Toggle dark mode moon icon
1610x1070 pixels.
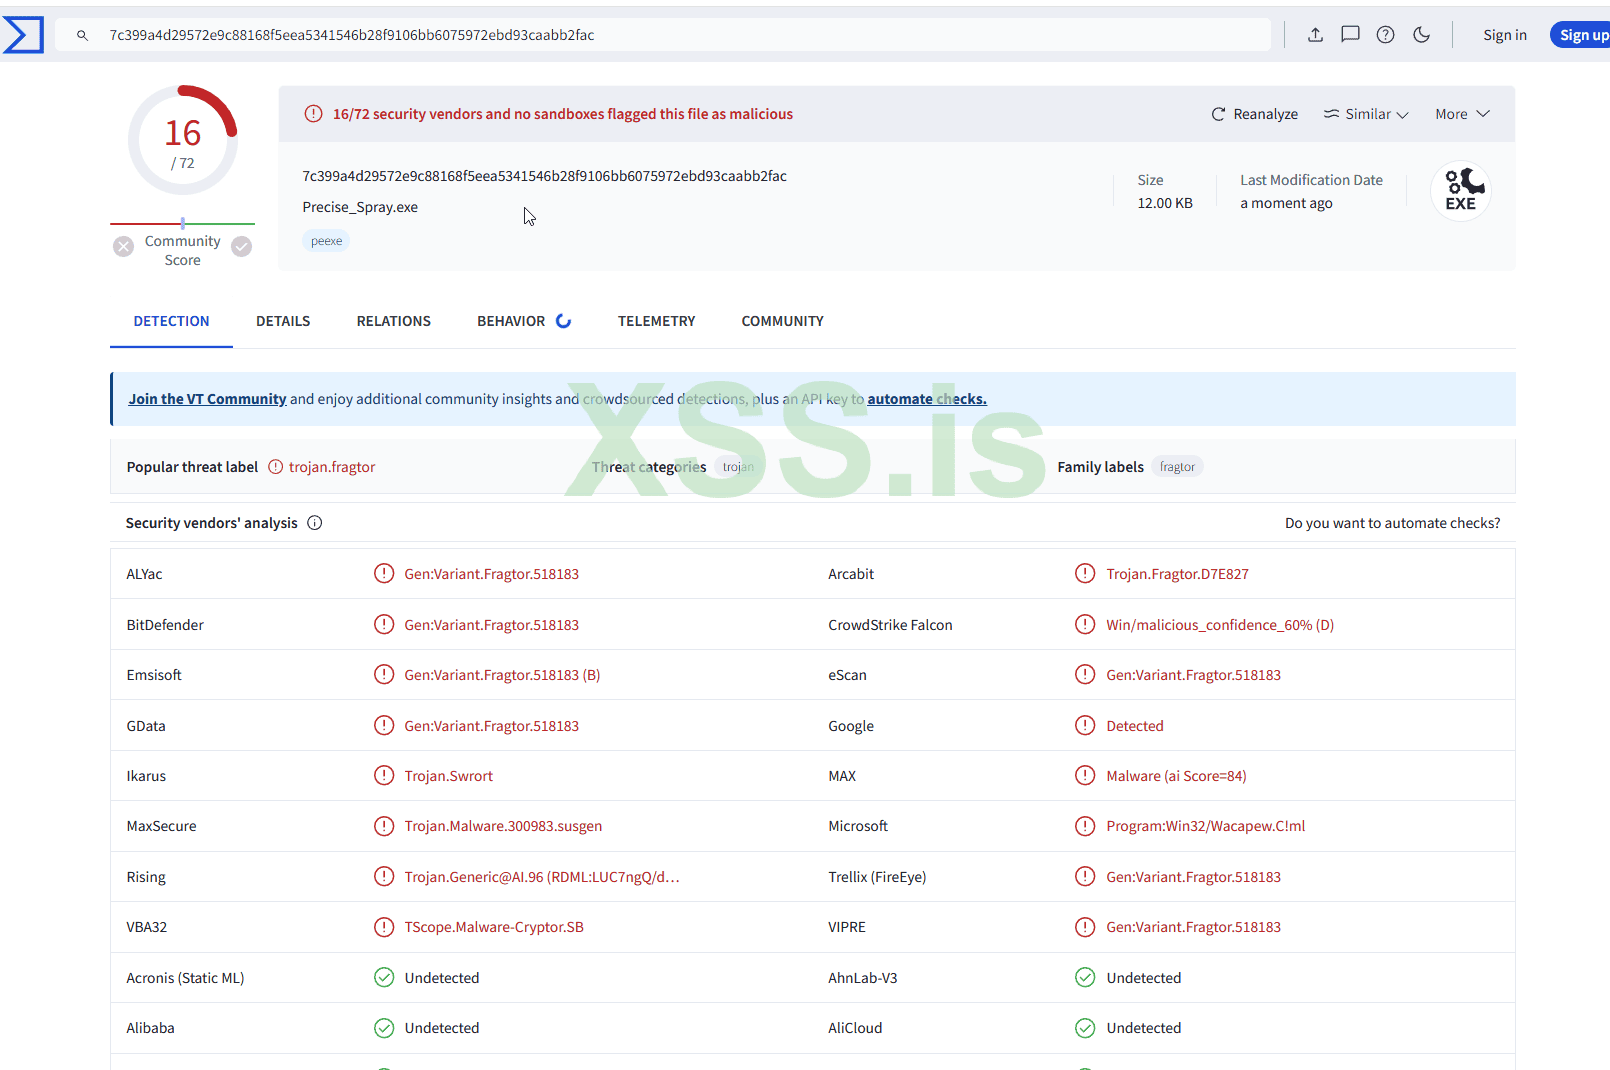pyautogui.click(x=1421, y=35)
